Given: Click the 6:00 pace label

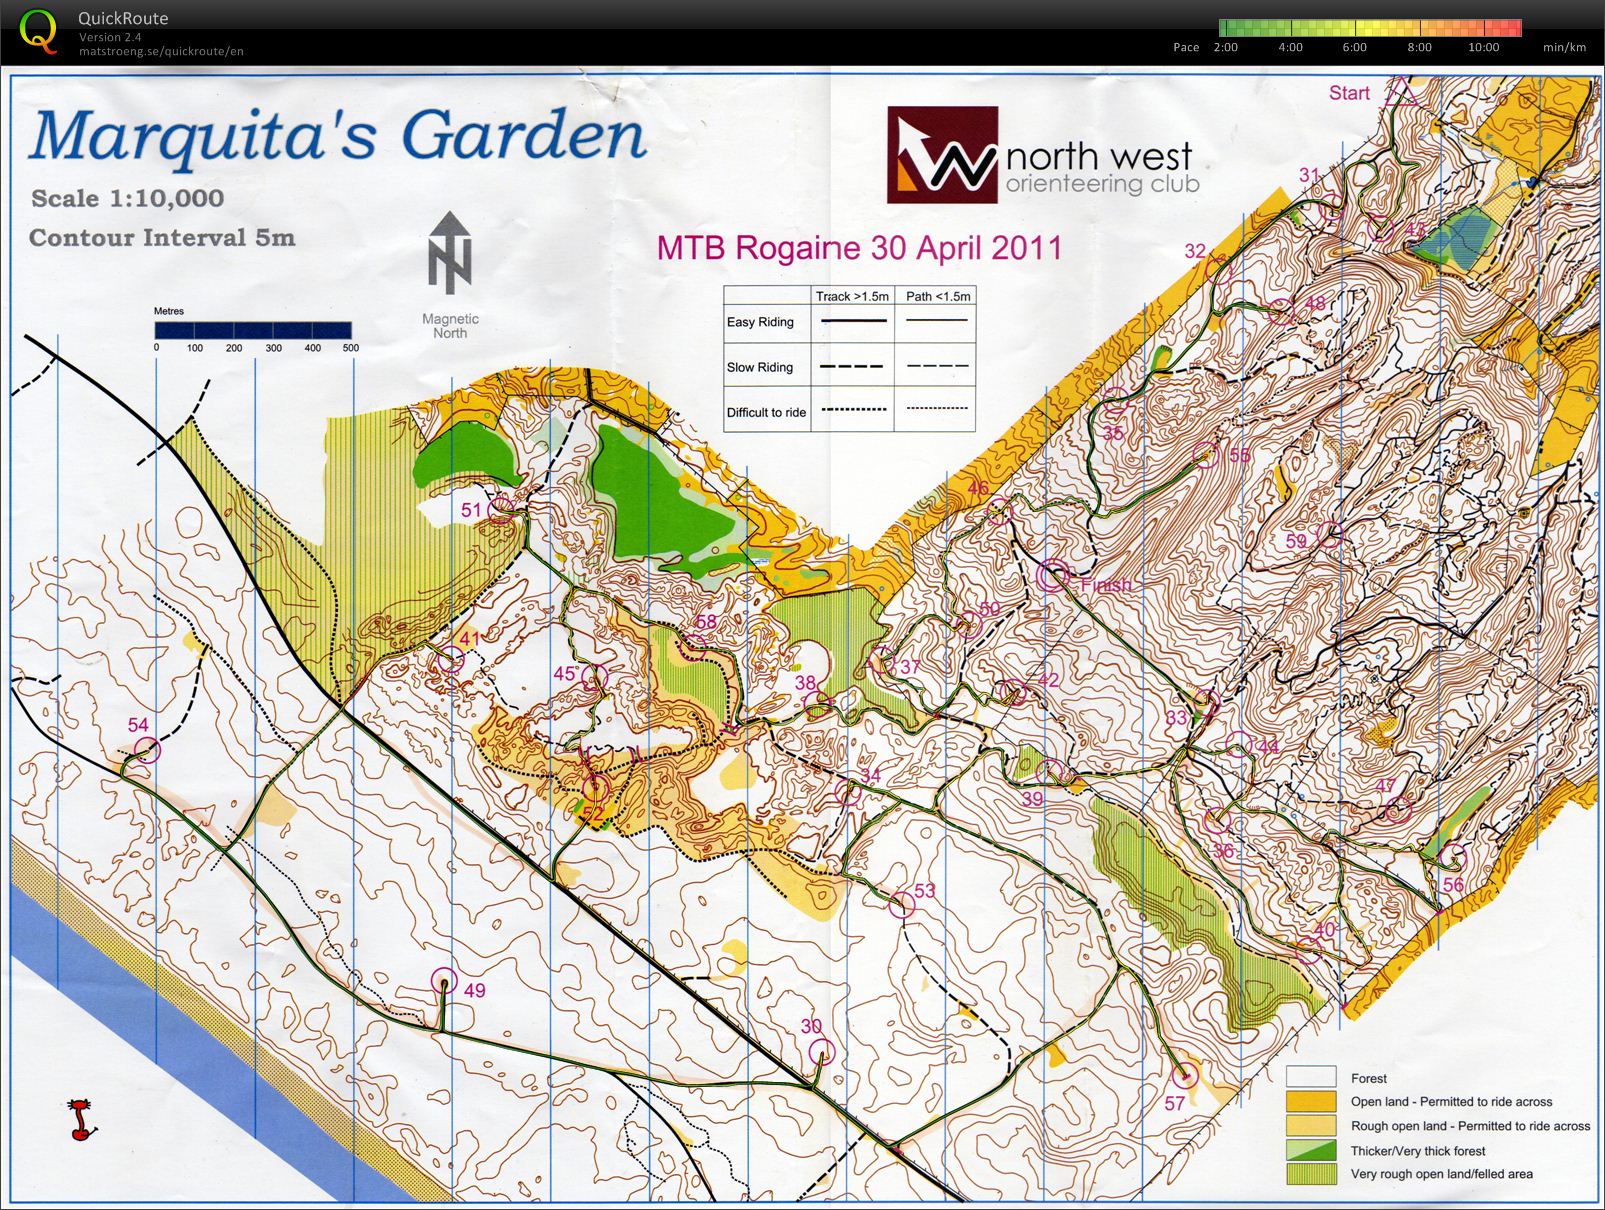Looking at the screenshot, I should (1354, 47).
